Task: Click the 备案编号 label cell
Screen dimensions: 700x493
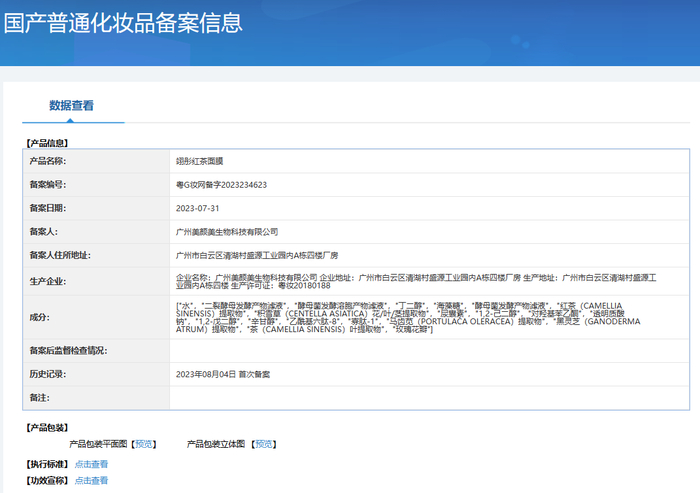Action: pyautogui.click(x=96, y=185)
